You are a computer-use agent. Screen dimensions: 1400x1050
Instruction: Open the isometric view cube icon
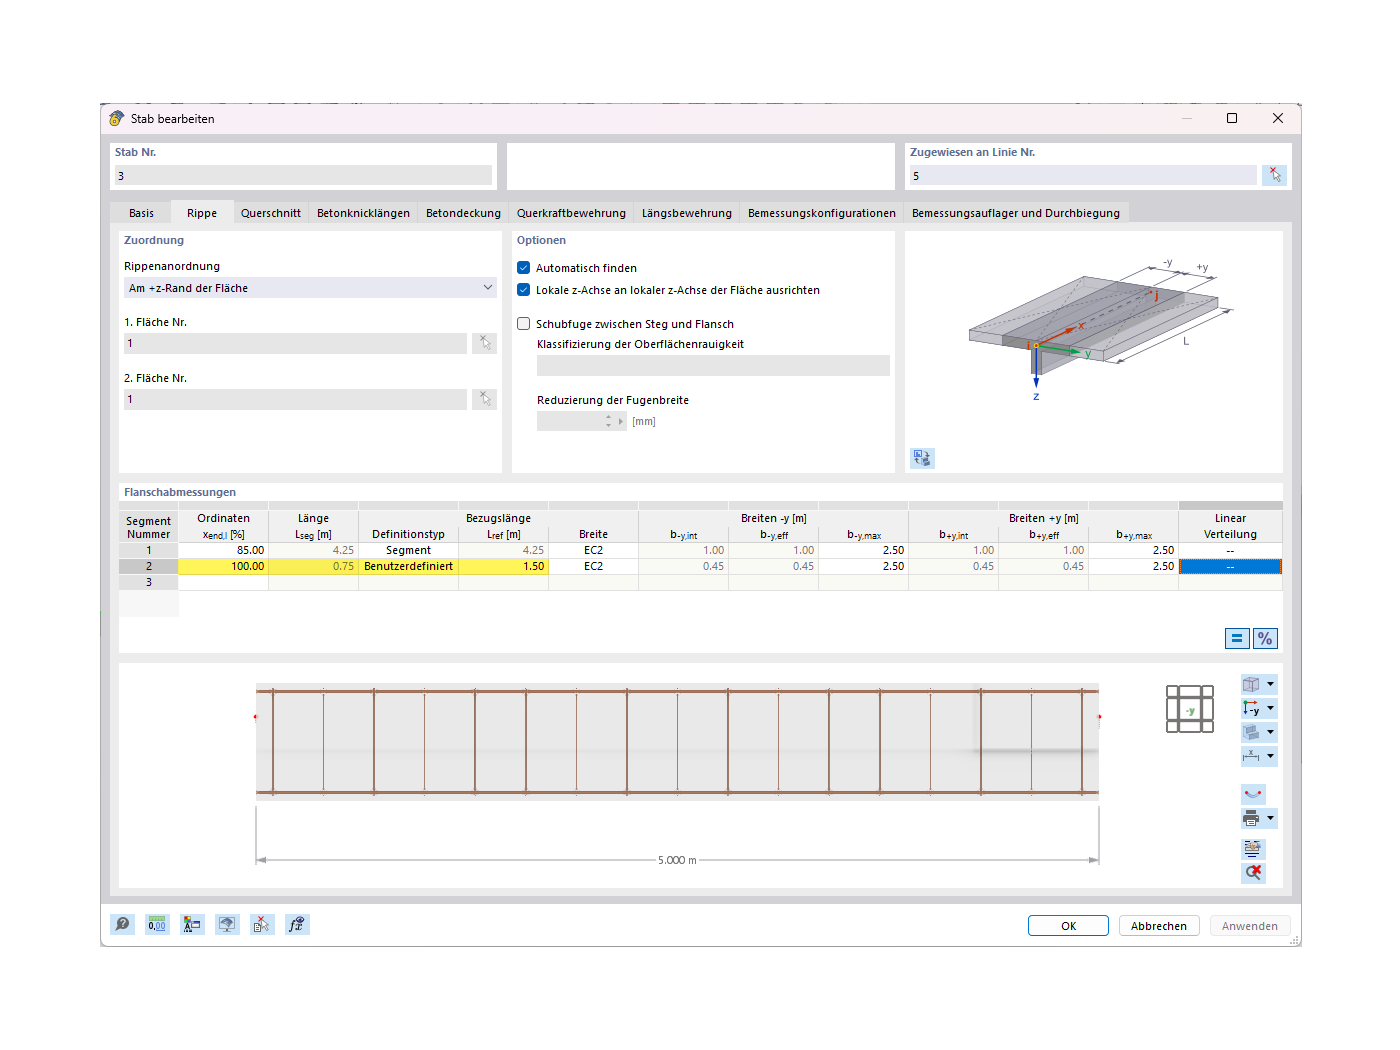click(x=1251, y=684)
